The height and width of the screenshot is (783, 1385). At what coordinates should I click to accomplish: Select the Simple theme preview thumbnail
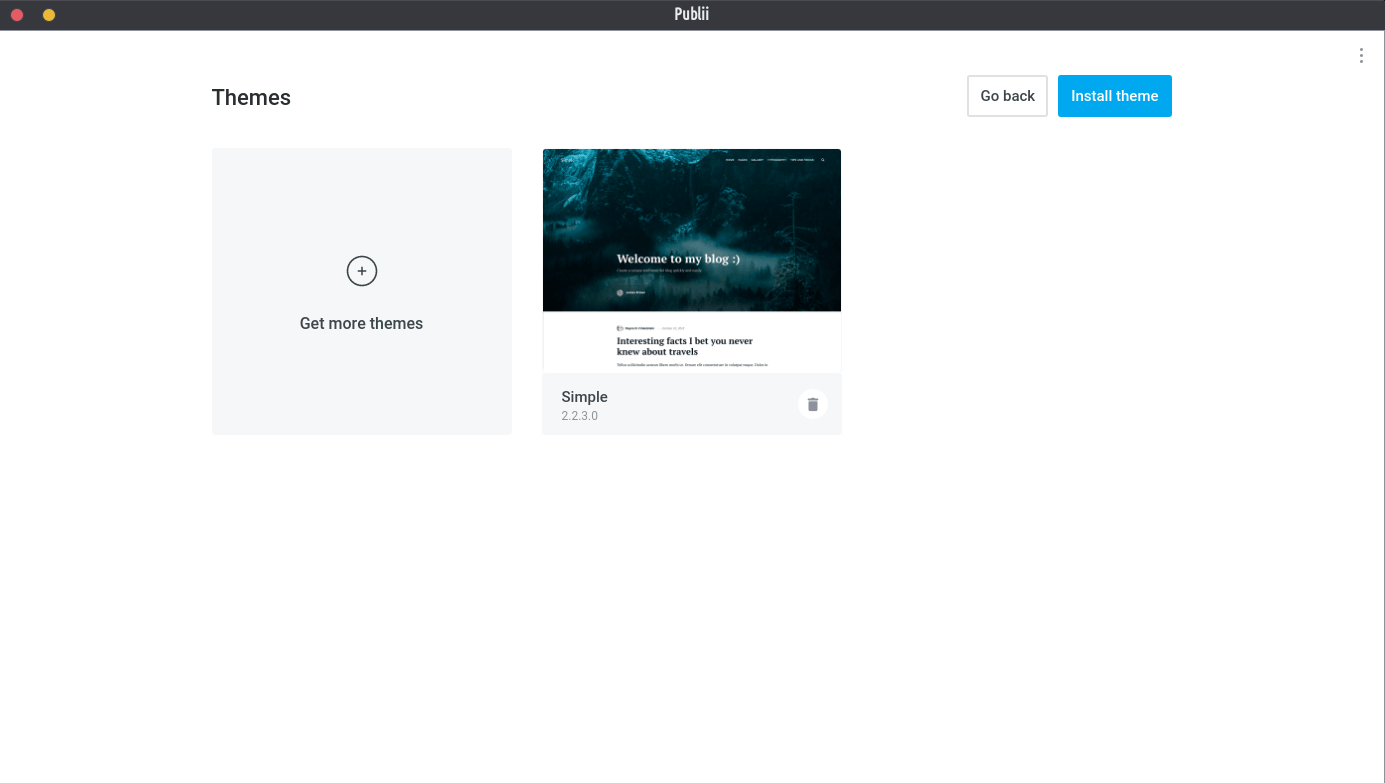pyautogui.click(x=692, y=261)
